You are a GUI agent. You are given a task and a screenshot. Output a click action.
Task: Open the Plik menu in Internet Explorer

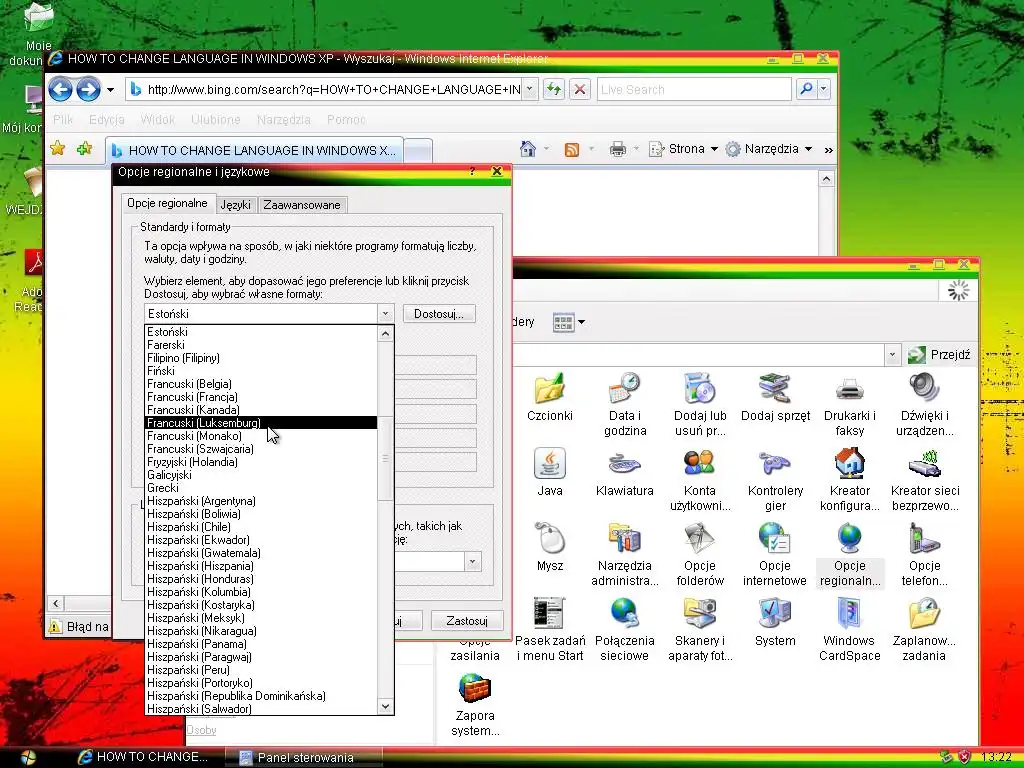(x=63, y=120)
